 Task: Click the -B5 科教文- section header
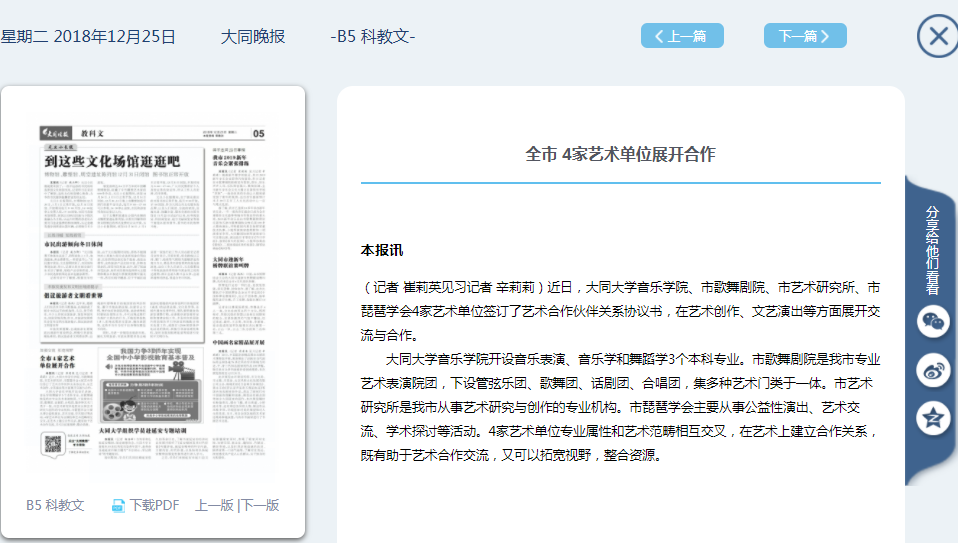pyautogui.click(x=373, y=37)
